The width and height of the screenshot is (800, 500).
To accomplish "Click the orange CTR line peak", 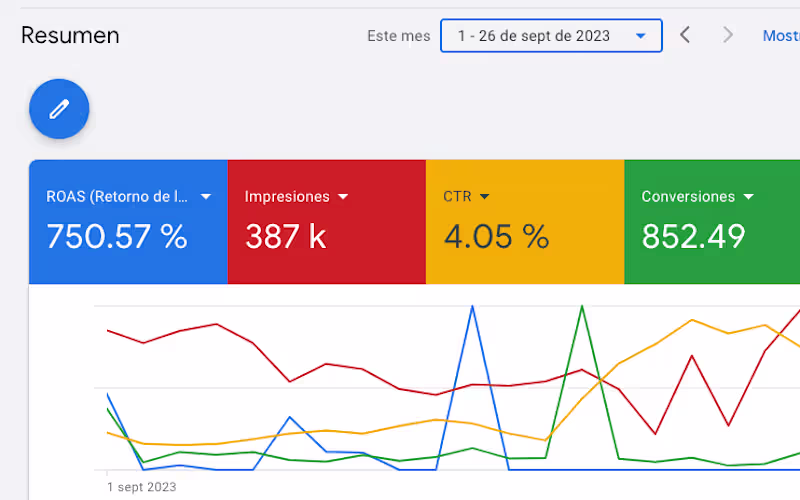I will pos(692,320).
